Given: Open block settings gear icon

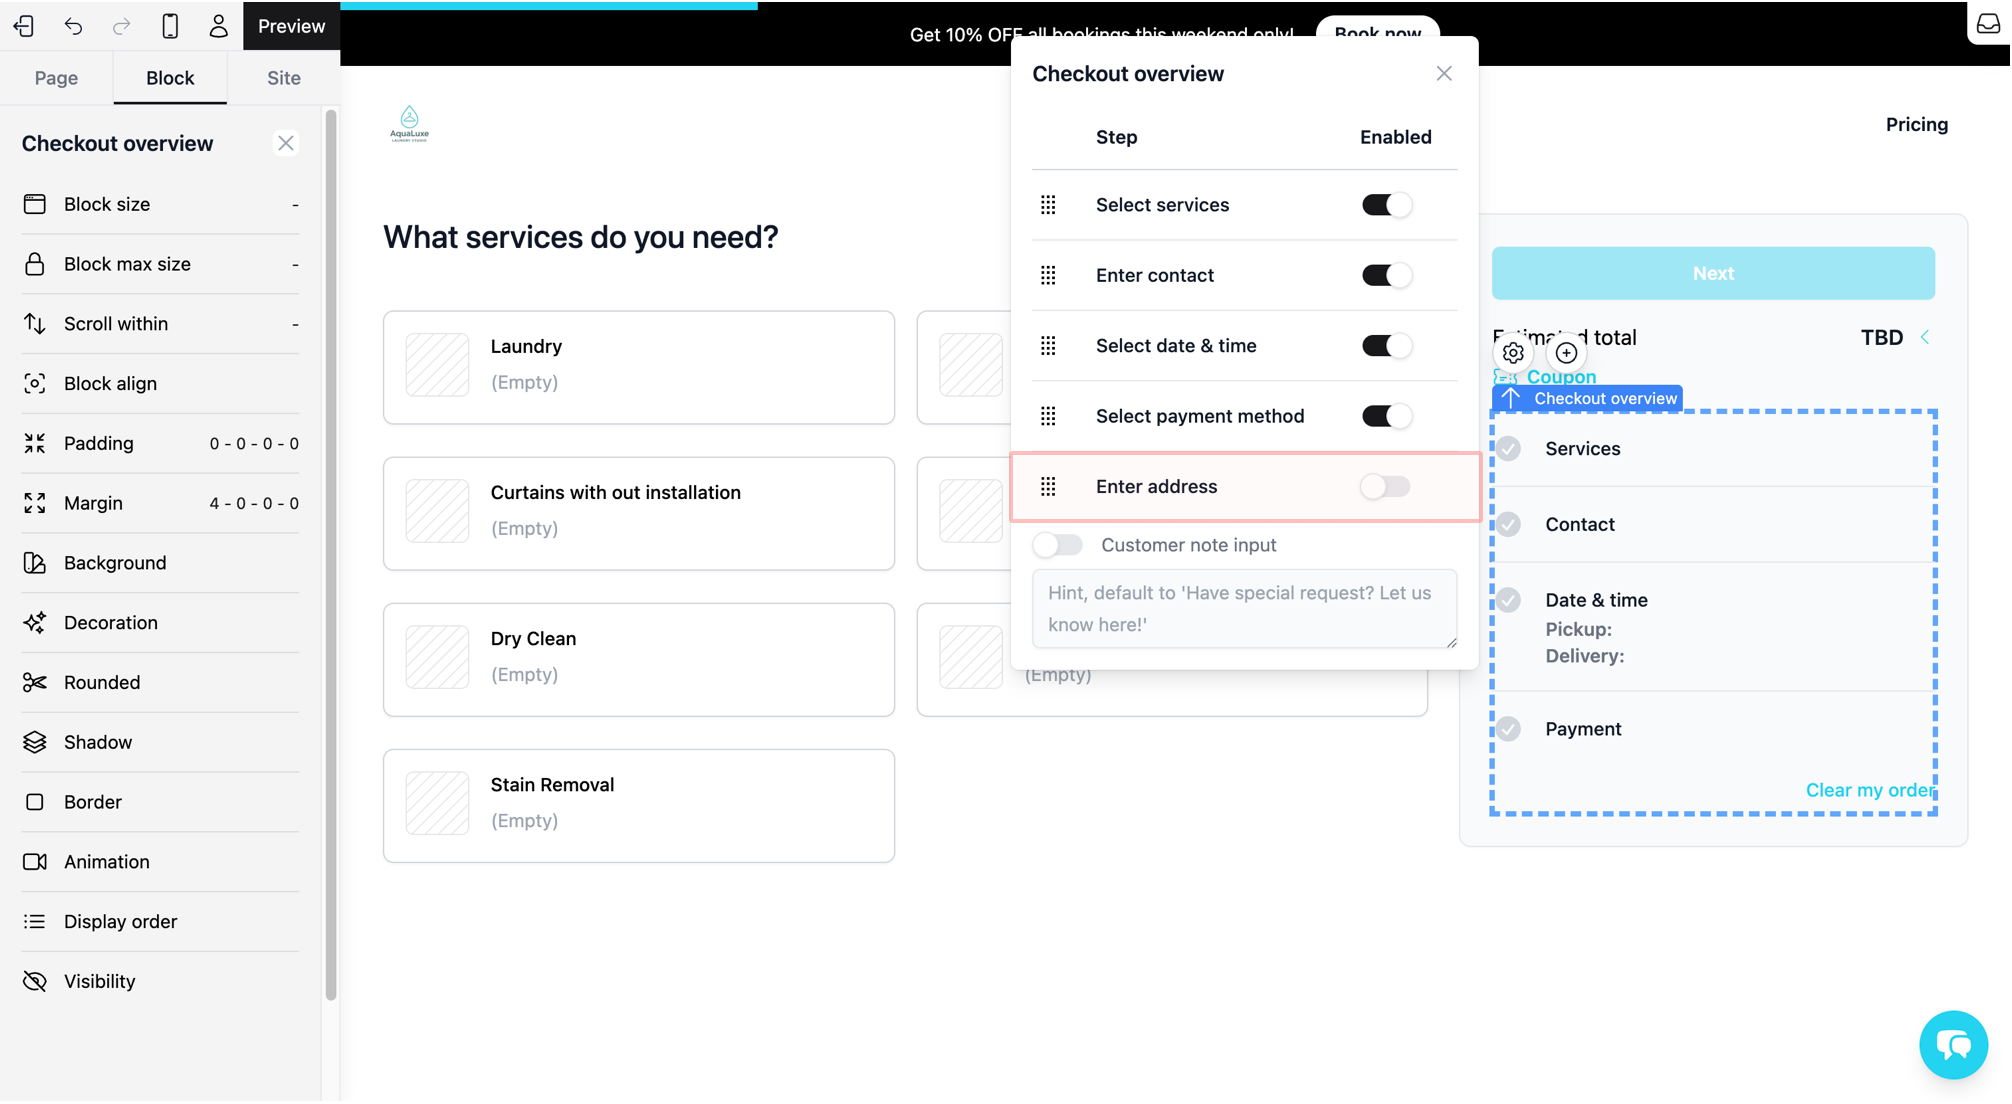Looking at the screenshot, I should coord(1513,353).
